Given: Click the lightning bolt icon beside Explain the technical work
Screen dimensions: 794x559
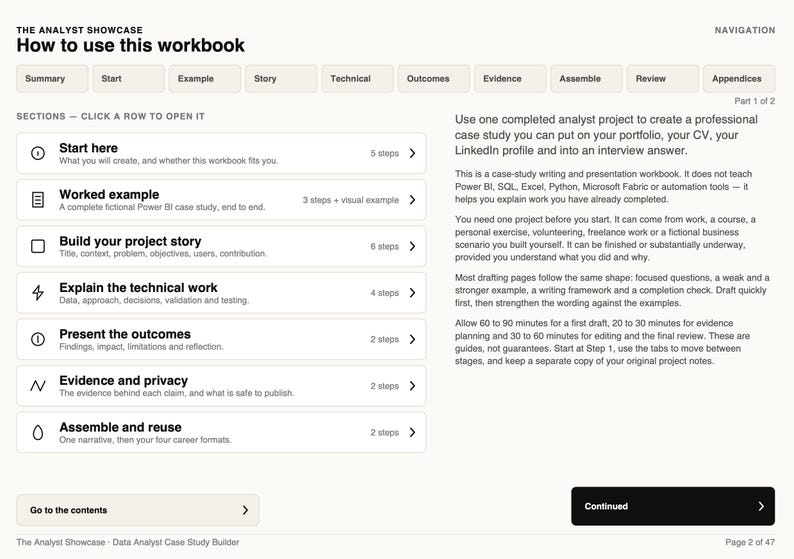Looking at the screenshot, I should [x=38, y=293].
